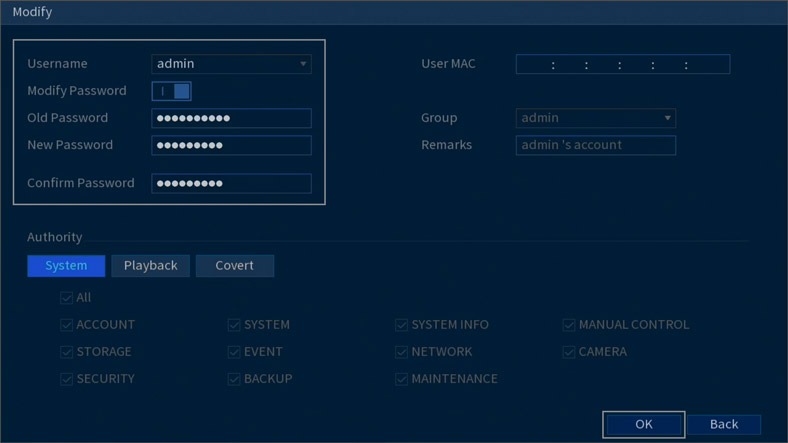The image size is (788, 443).
Task: Toggle the Modify Password switch
Action: coord(171,91)
